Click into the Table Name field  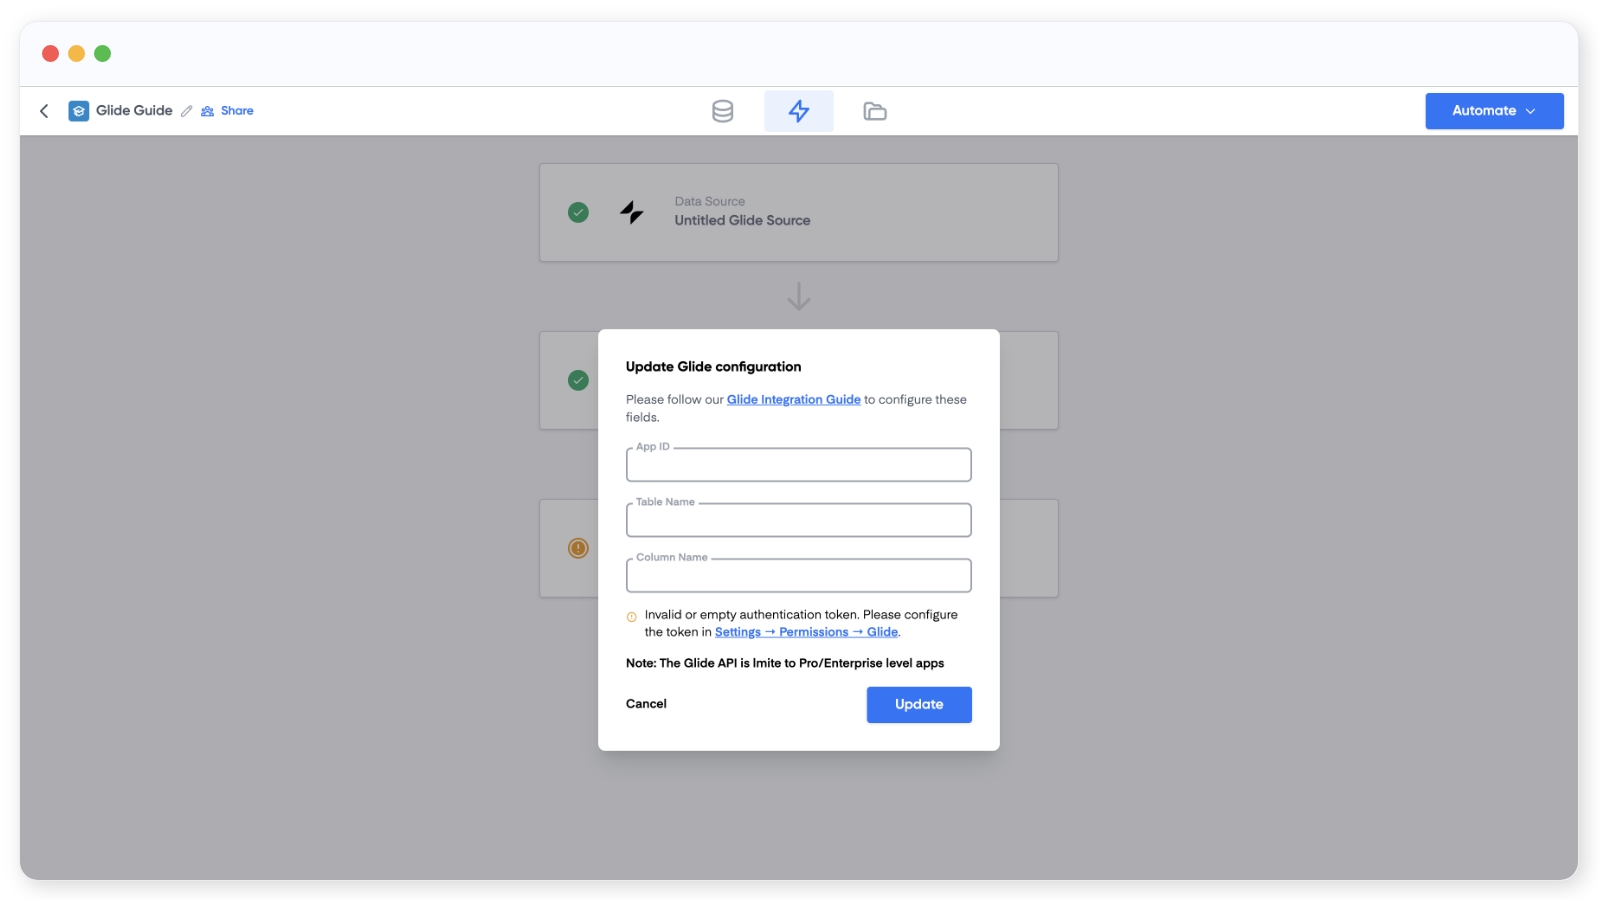798,521
